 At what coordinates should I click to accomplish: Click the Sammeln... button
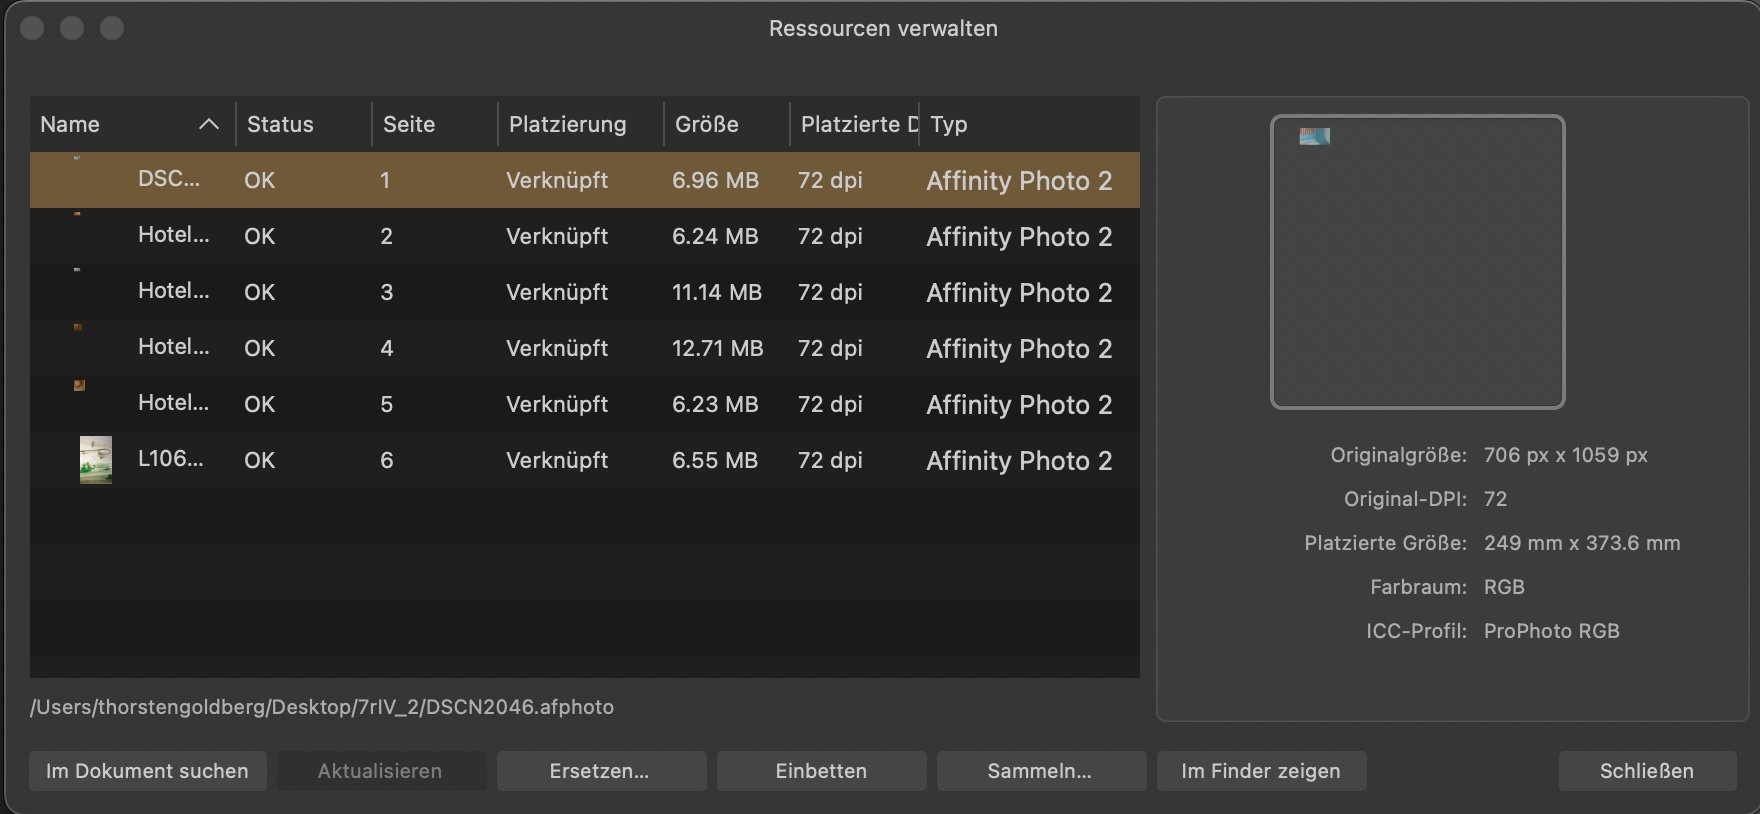(x=1040, y=771)
